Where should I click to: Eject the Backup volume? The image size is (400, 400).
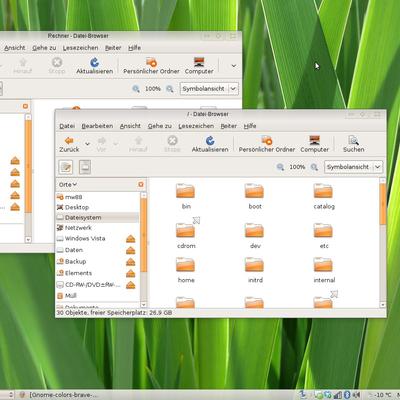[x=131, y=262]
